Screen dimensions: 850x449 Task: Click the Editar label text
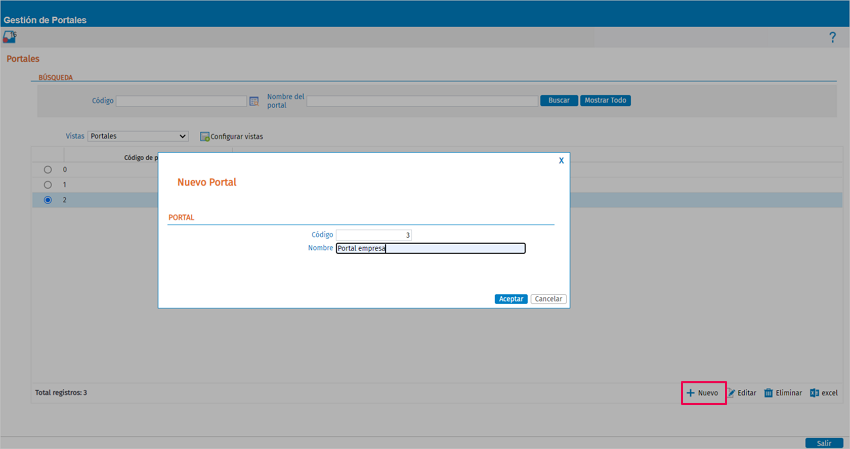click(x=746, y=393)
